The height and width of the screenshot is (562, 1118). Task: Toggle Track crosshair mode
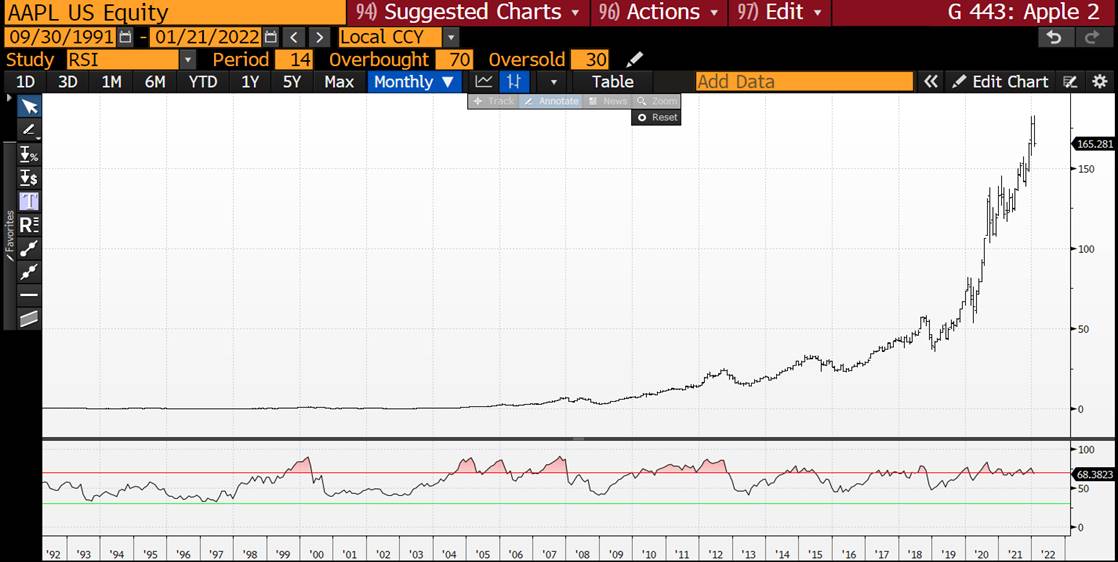click(493, 101)
